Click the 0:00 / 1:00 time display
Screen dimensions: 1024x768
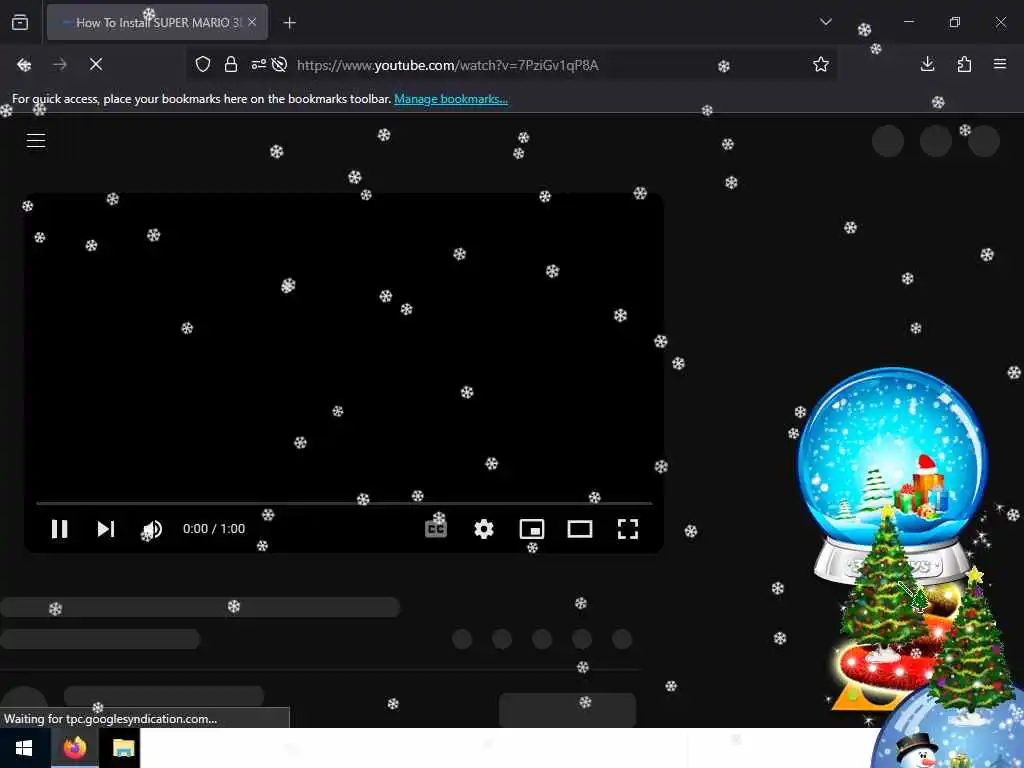click(214, 529)
